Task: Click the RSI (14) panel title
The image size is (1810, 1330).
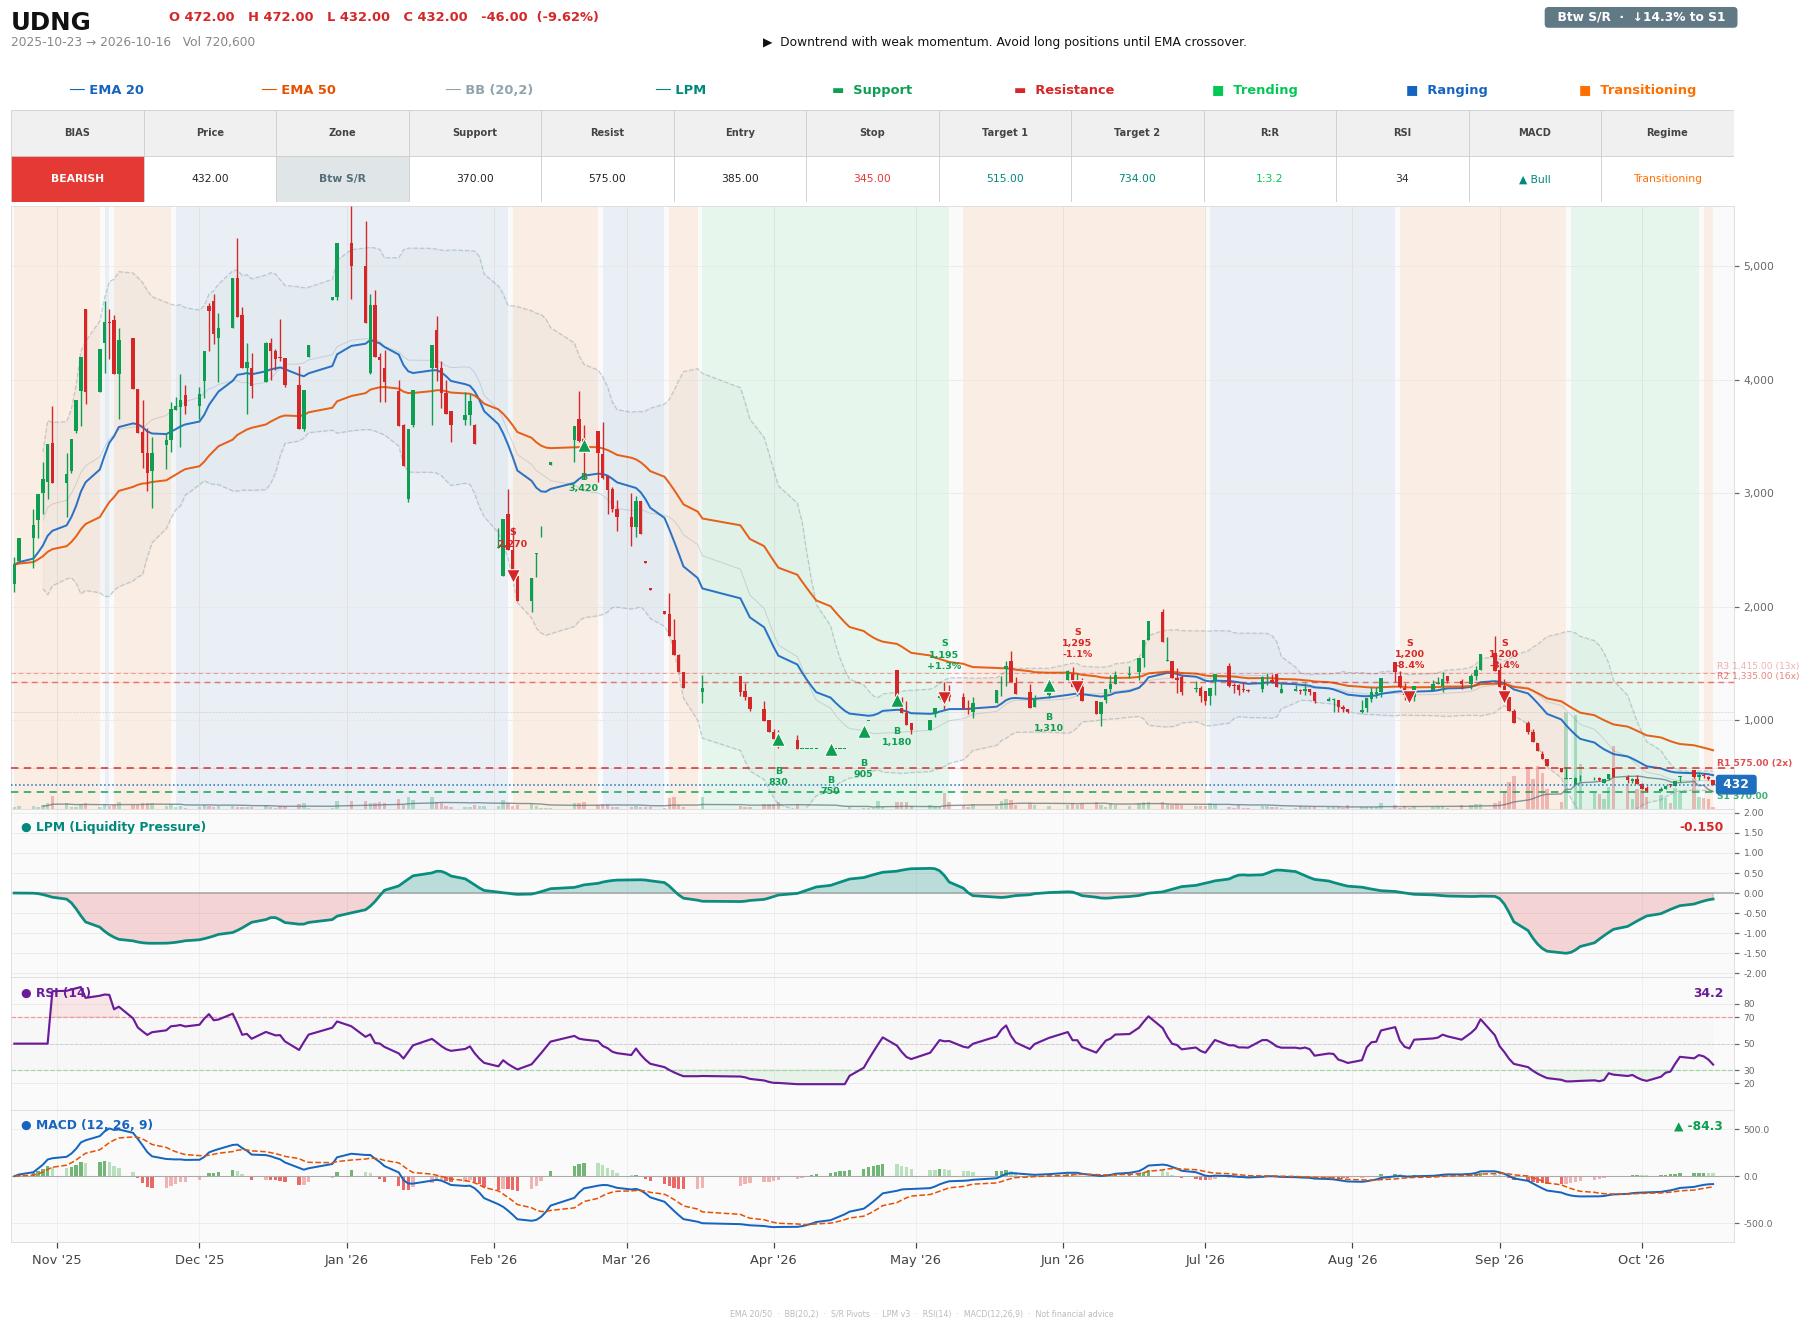Action: point(56,993)
